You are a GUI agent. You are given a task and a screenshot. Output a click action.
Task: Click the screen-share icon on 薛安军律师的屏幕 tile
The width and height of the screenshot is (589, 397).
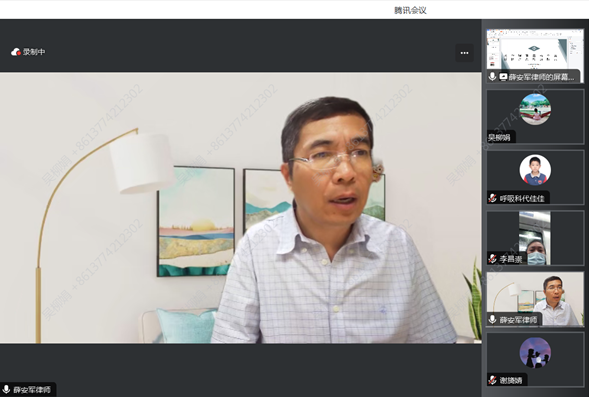point(503,77)
